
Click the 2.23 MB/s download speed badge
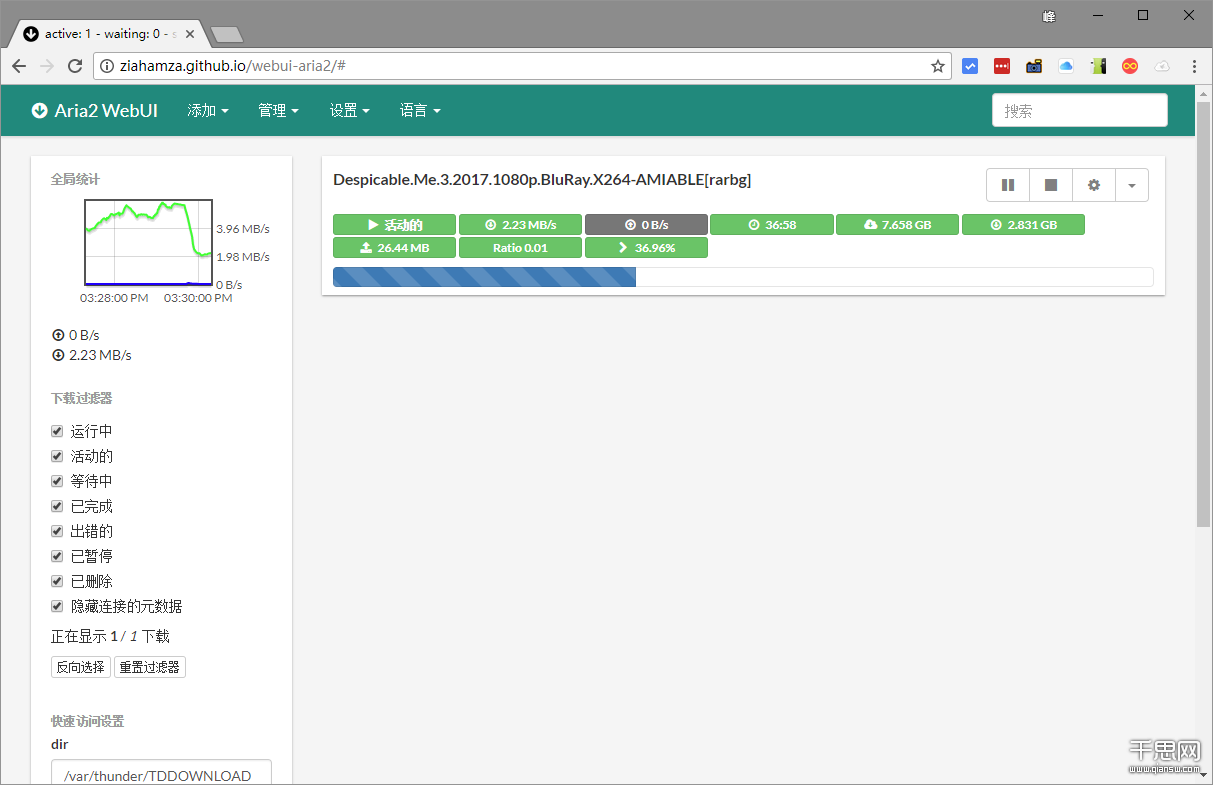pyautogui.click(x=520, y=225)
